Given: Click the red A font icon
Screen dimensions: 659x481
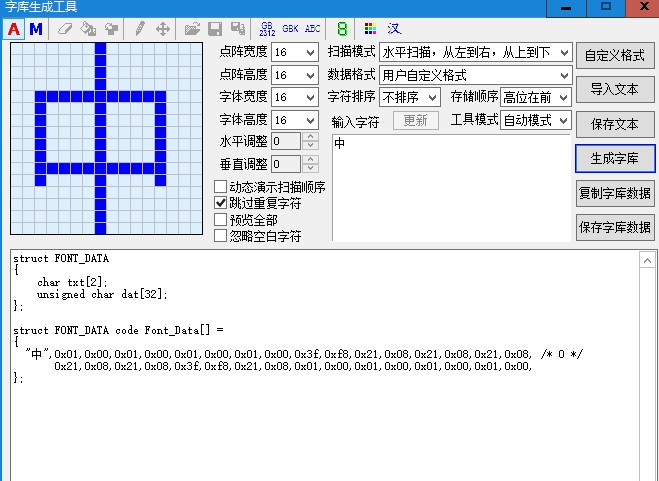Looking at the screenshot, I should point(14,29).
